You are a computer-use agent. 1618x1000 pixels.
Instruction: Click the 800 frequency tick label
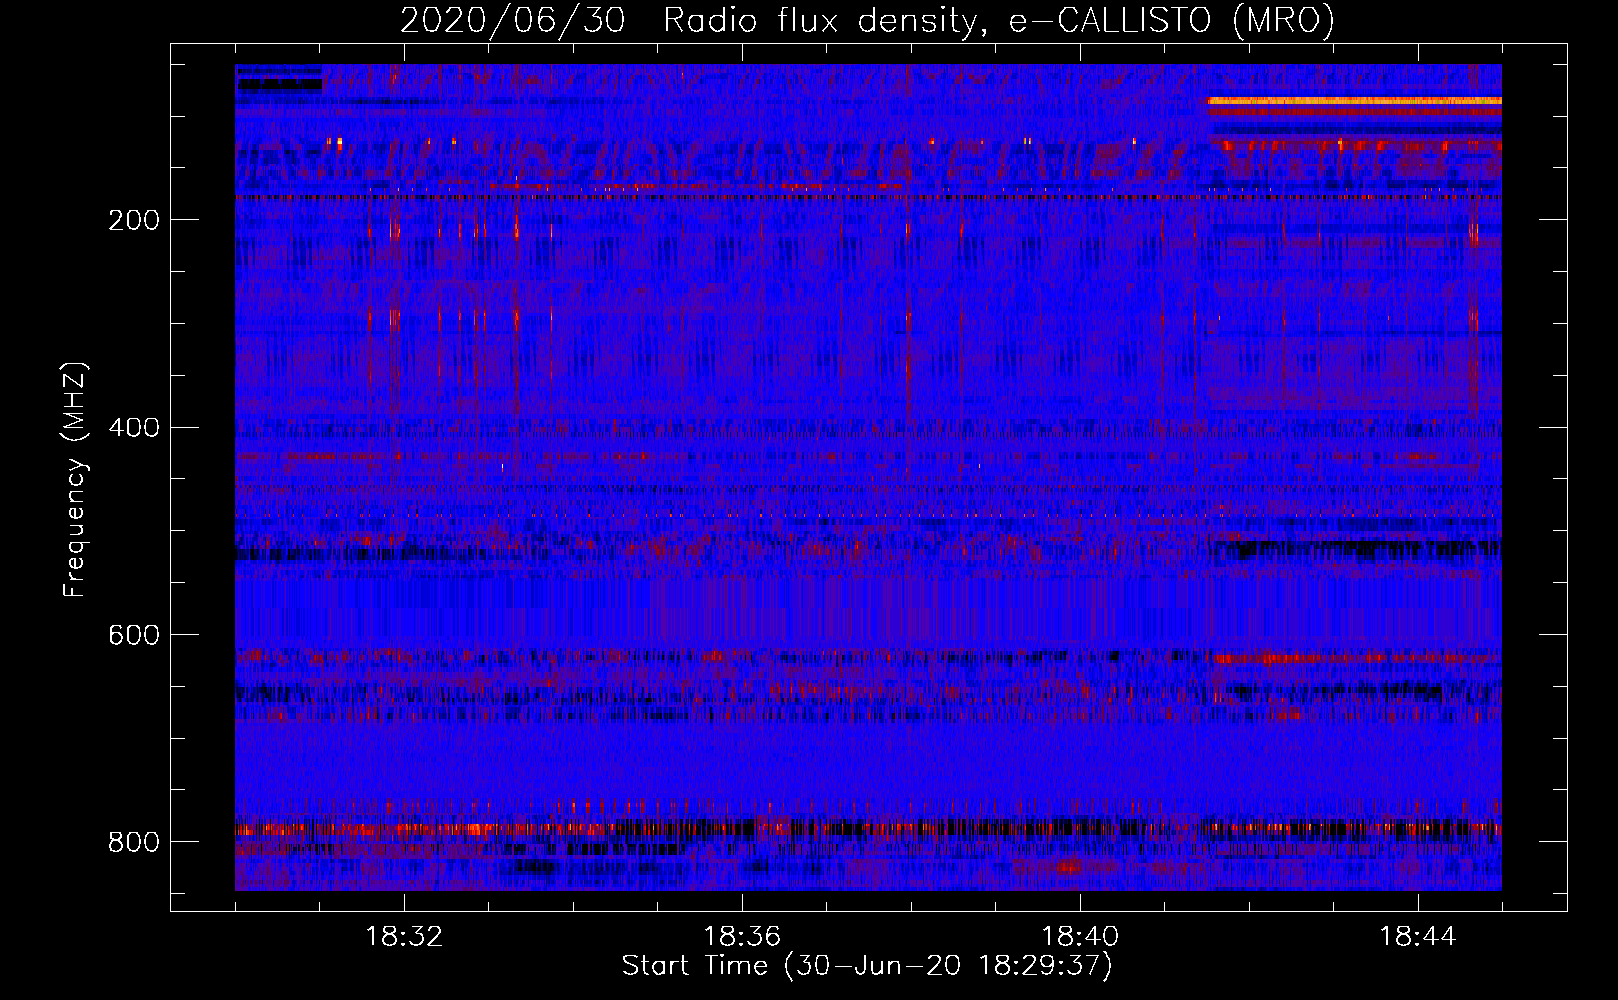coord(134,842)
